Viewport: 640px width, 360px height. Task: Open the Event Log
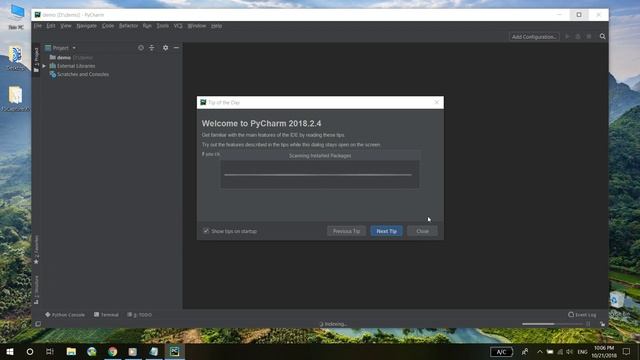pos(582,315)
